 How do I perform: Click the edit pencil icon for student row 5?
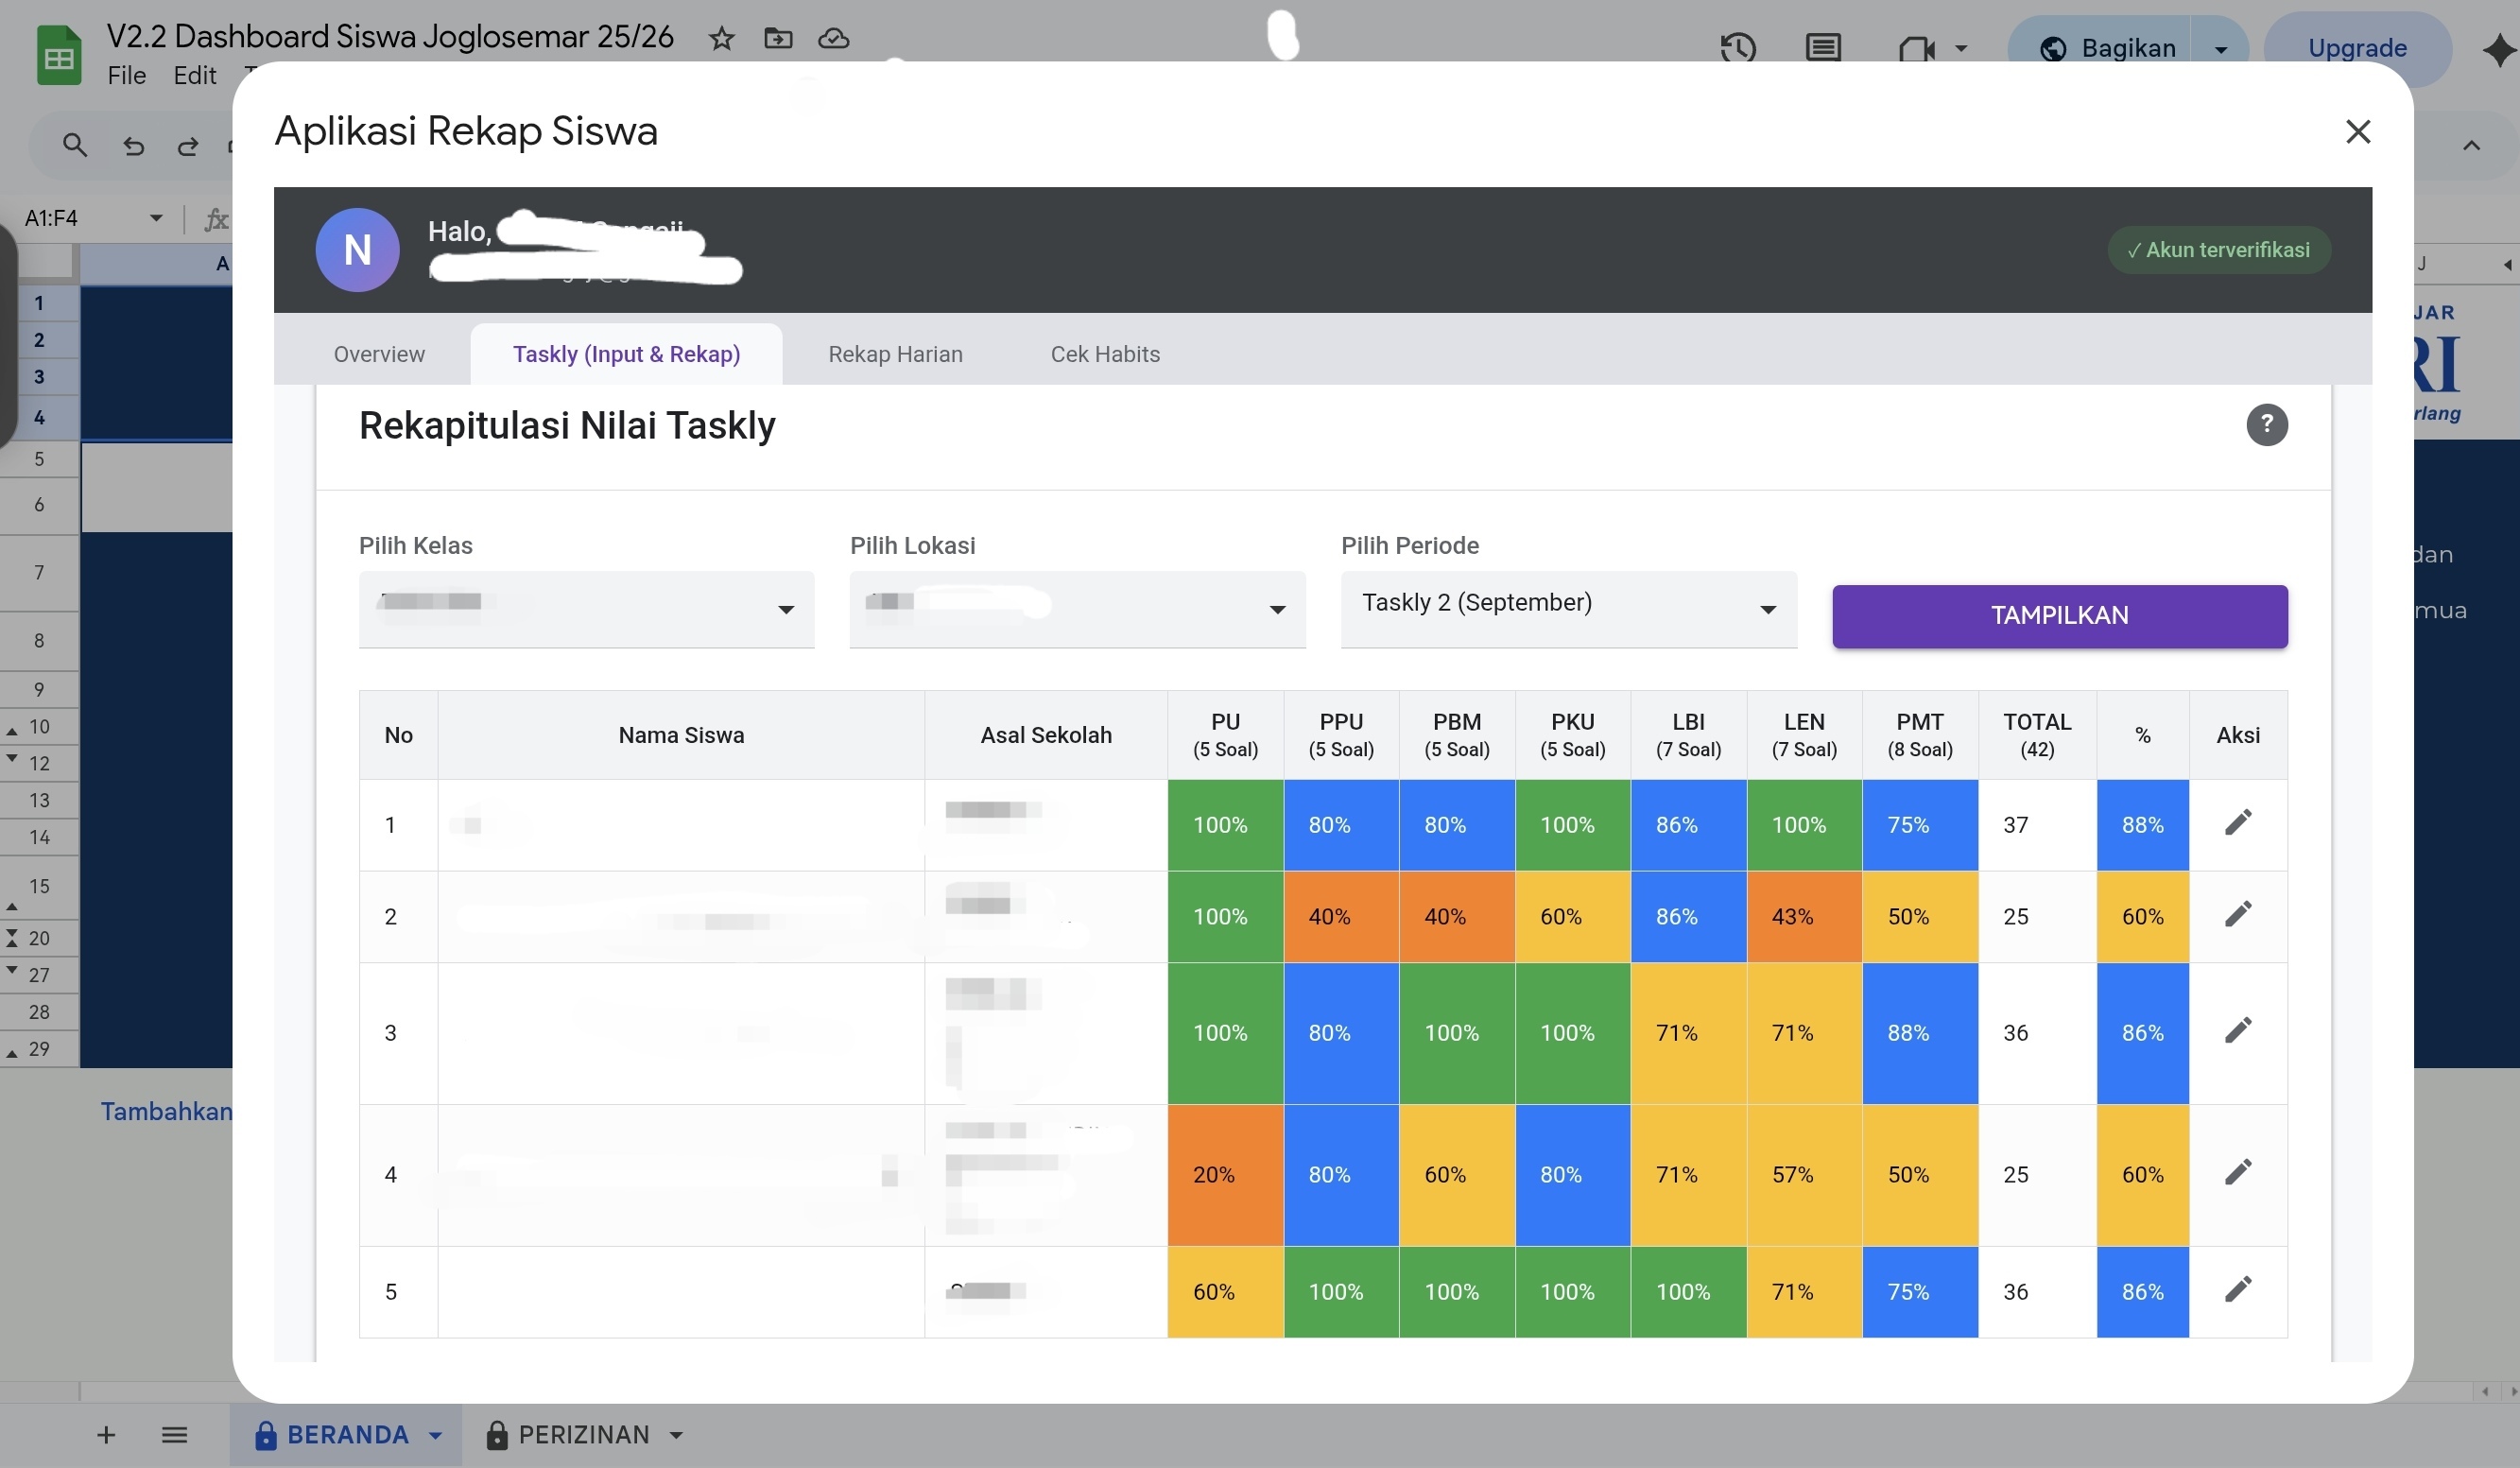[x=2238, y=1289]
